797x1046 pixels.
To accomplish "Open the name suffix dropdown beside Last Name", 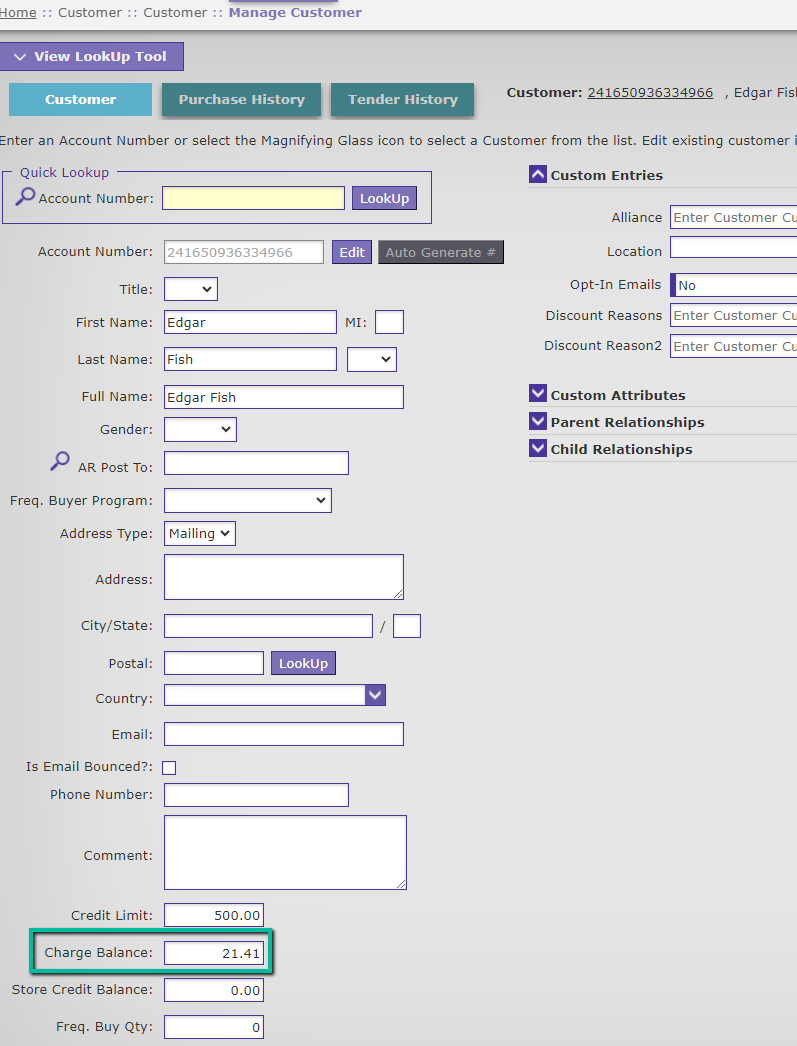I will click(x=371, y=360).
